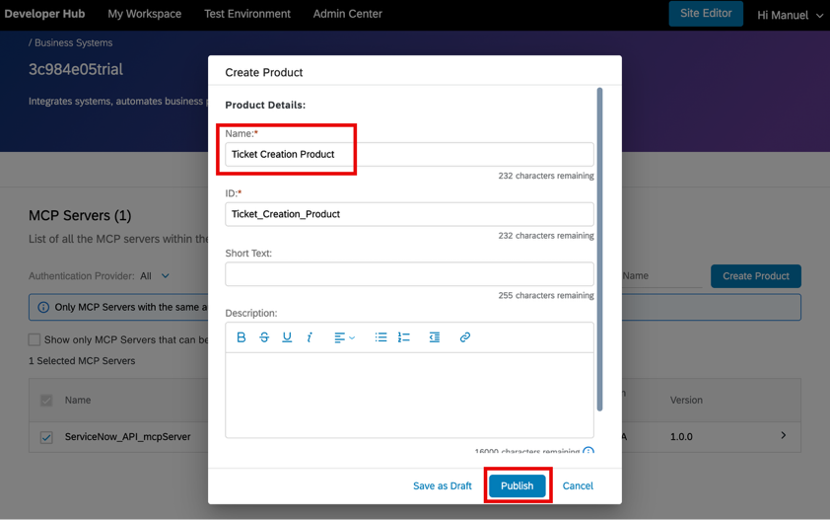
Task: Click the MCP Servers (1) heading
Action: tap(80, 216)
